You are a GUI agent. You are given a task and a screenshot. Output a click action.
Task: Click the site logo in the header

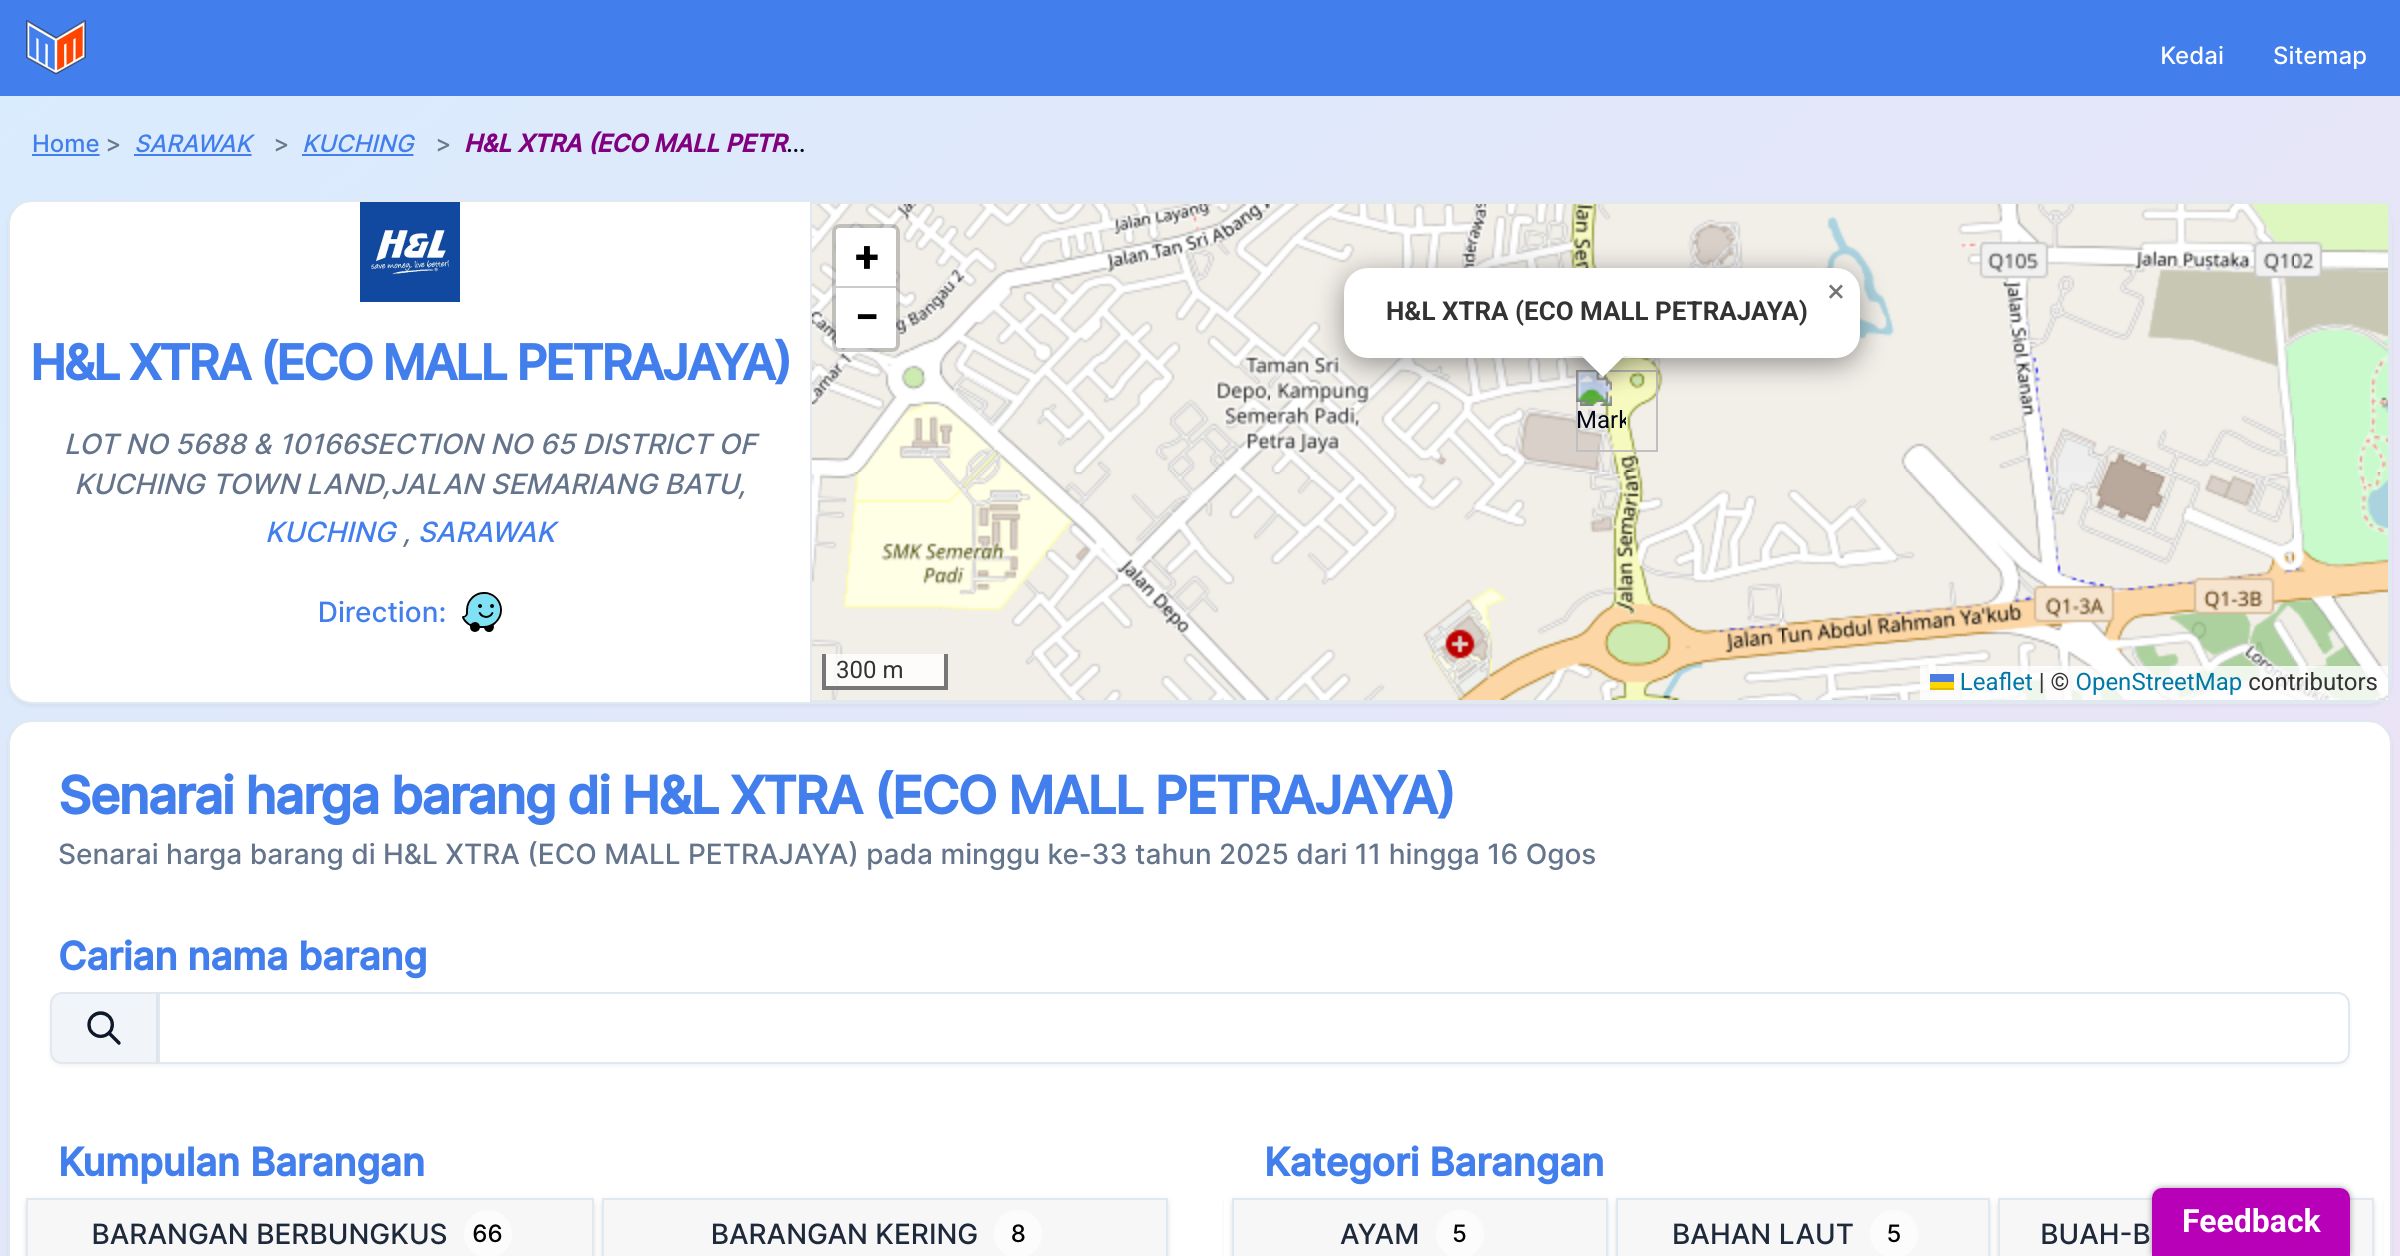(x=56, y=47)
